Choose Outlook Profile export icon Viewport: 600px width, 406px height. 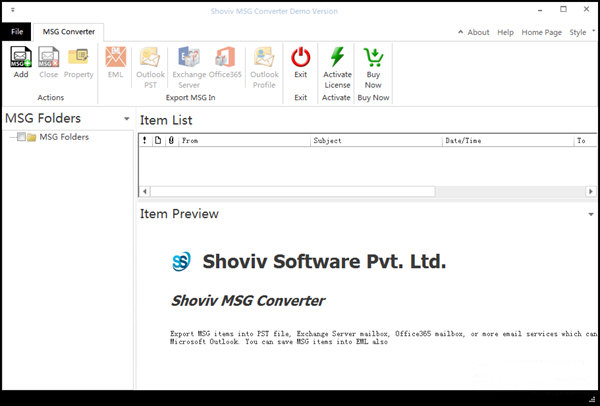pyautogui.click(x=264, y=57)
